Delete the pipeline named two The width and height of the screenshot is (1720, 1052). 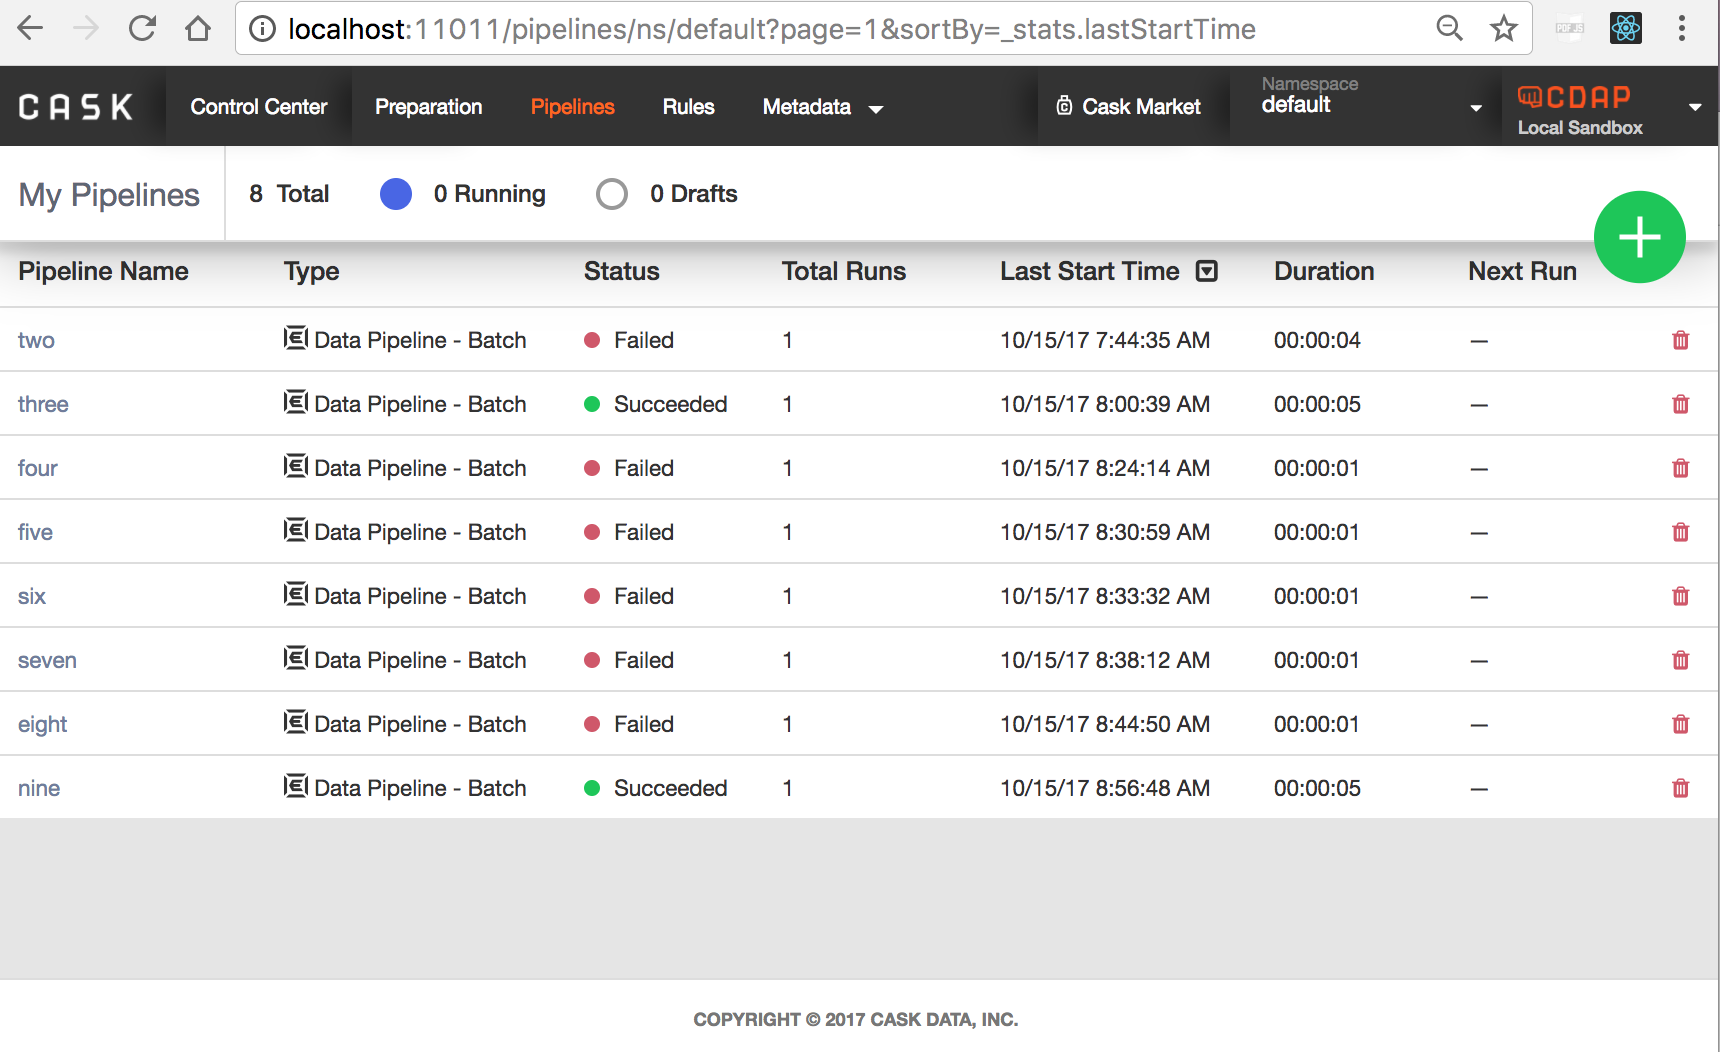click(x=1680, y=340)
